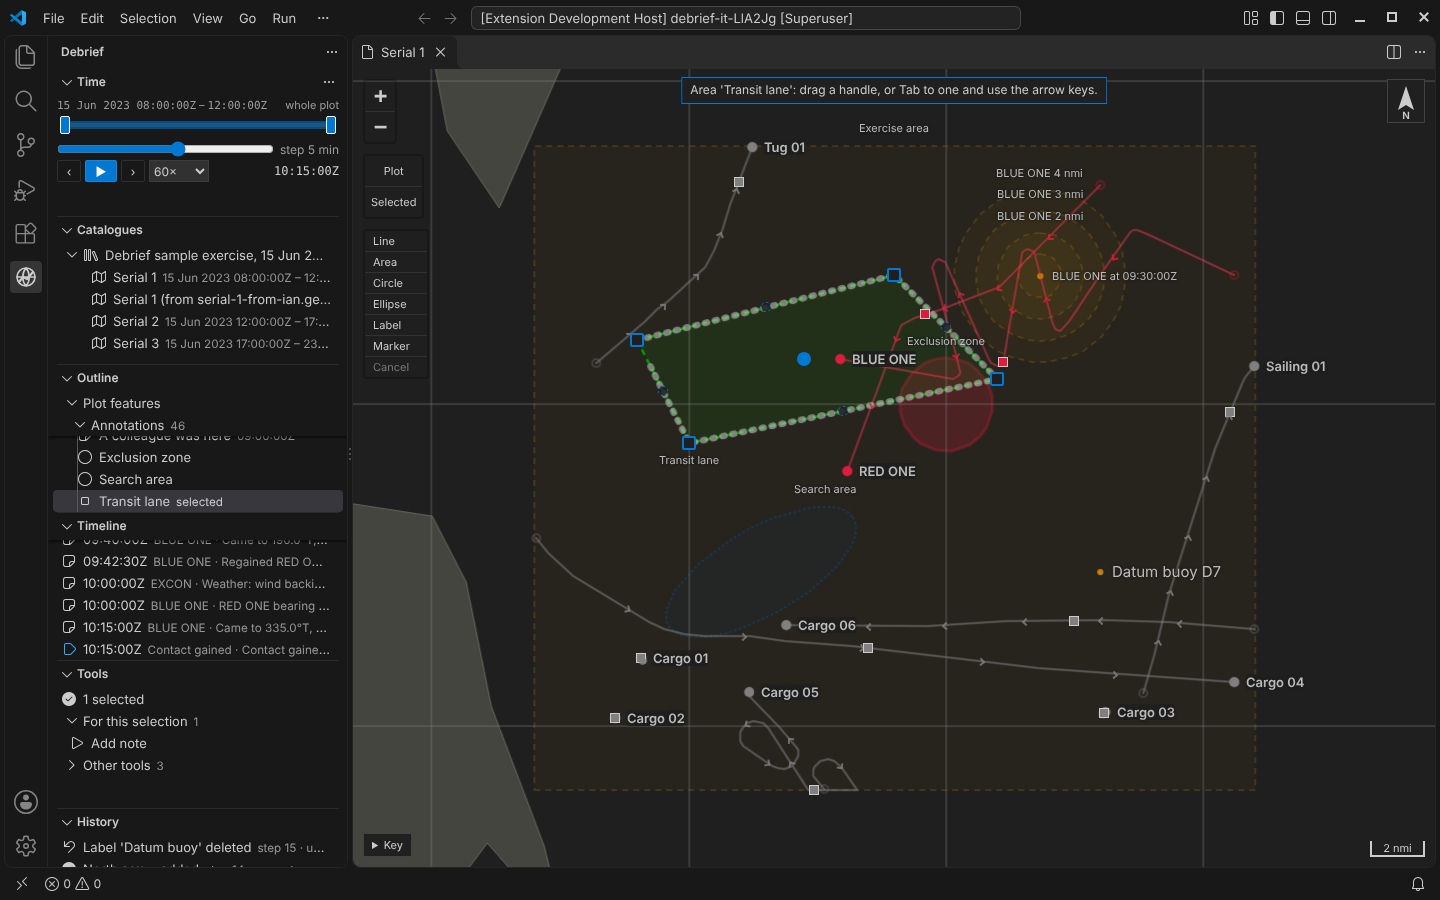1440x900 pixels.
Task: Go back with navigation arrow
Action: tap(424, 18)
